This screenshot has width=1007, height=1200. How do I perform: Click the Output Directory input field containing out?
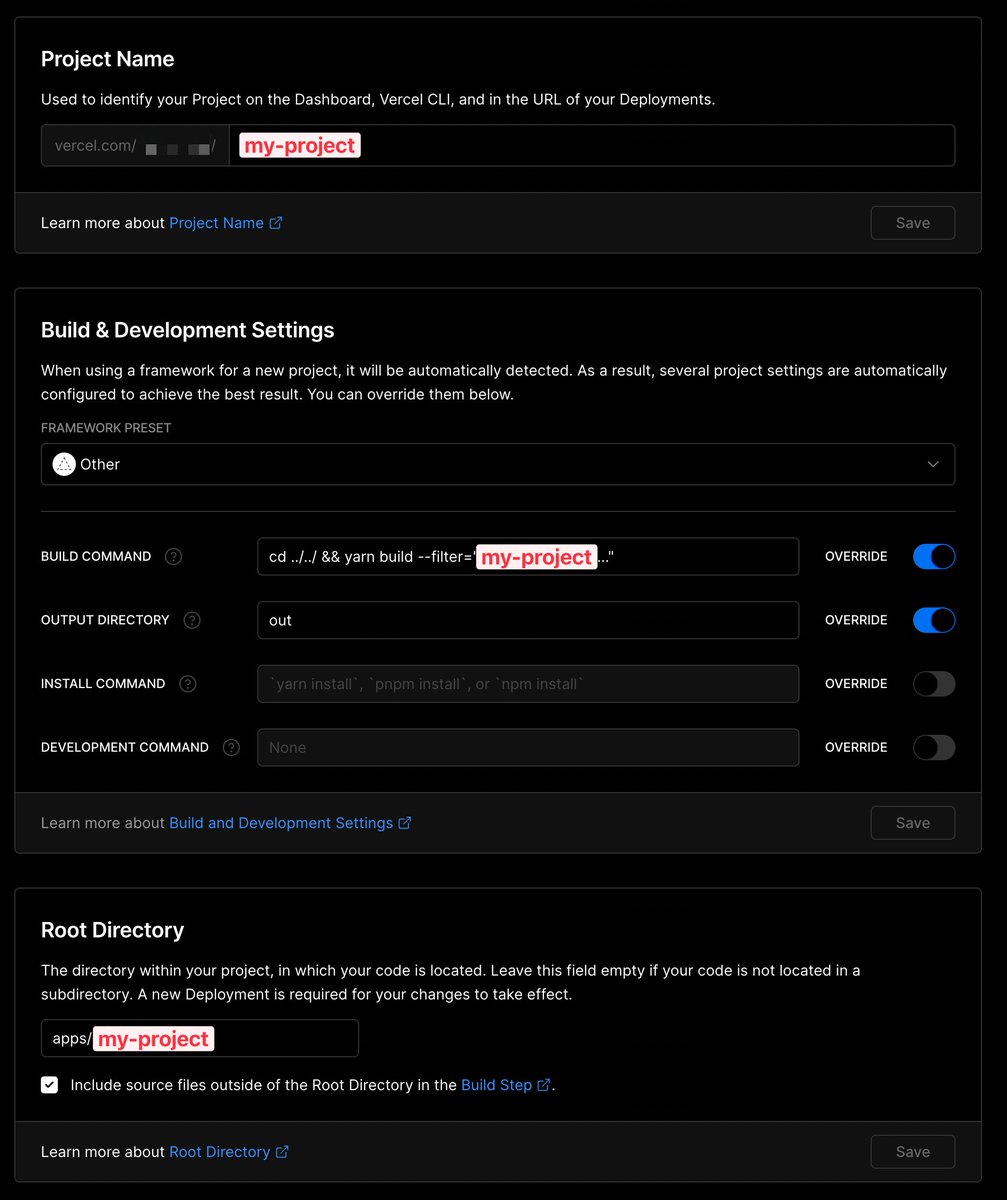[x=528, y=620]
